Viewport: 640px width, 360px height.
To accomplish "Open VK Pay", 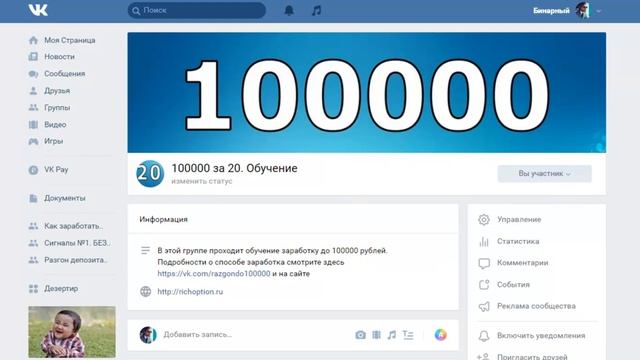I will (56, 169).
